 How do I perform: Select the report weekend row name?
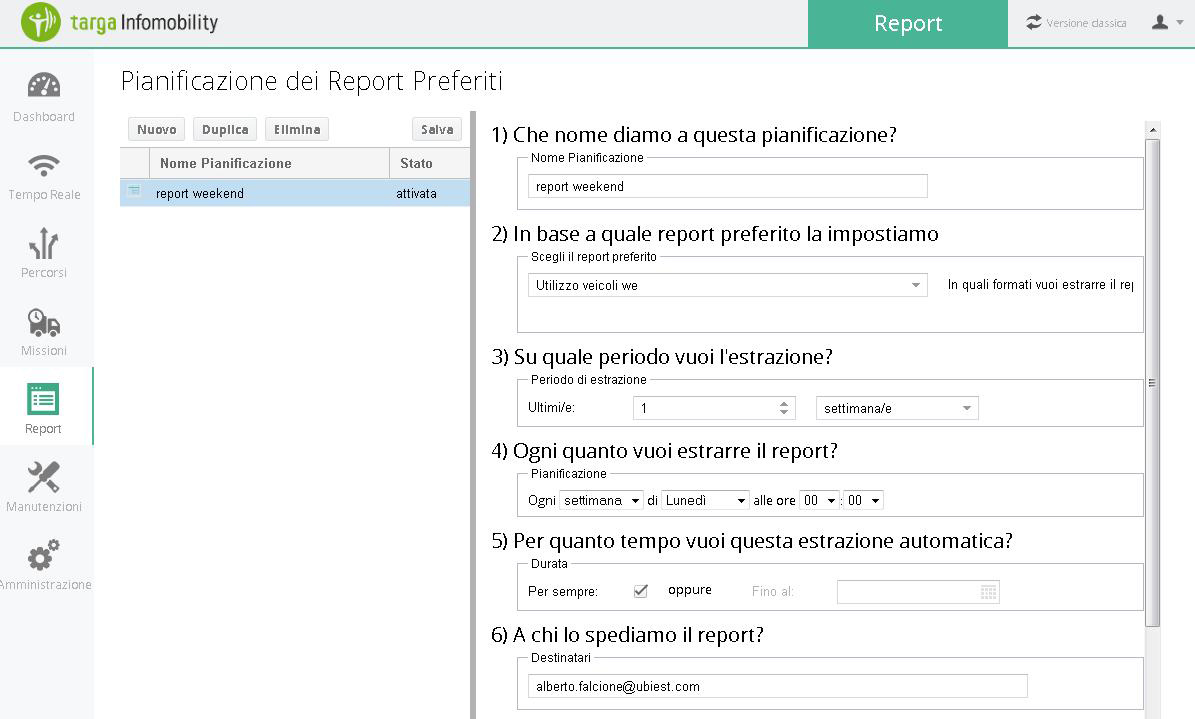tap(200, 194)
